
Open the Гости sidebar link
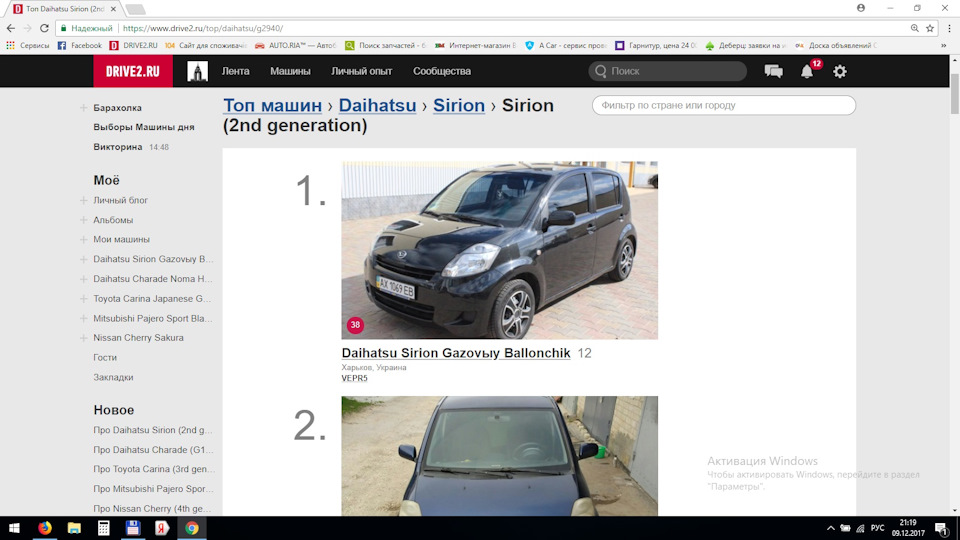coord(105,358)
